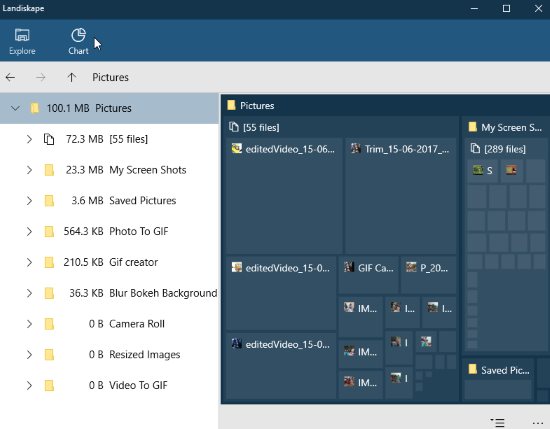Select the tile labeled S in screenshots
Screen dimensions: 550x429
[x=482, y=171]
